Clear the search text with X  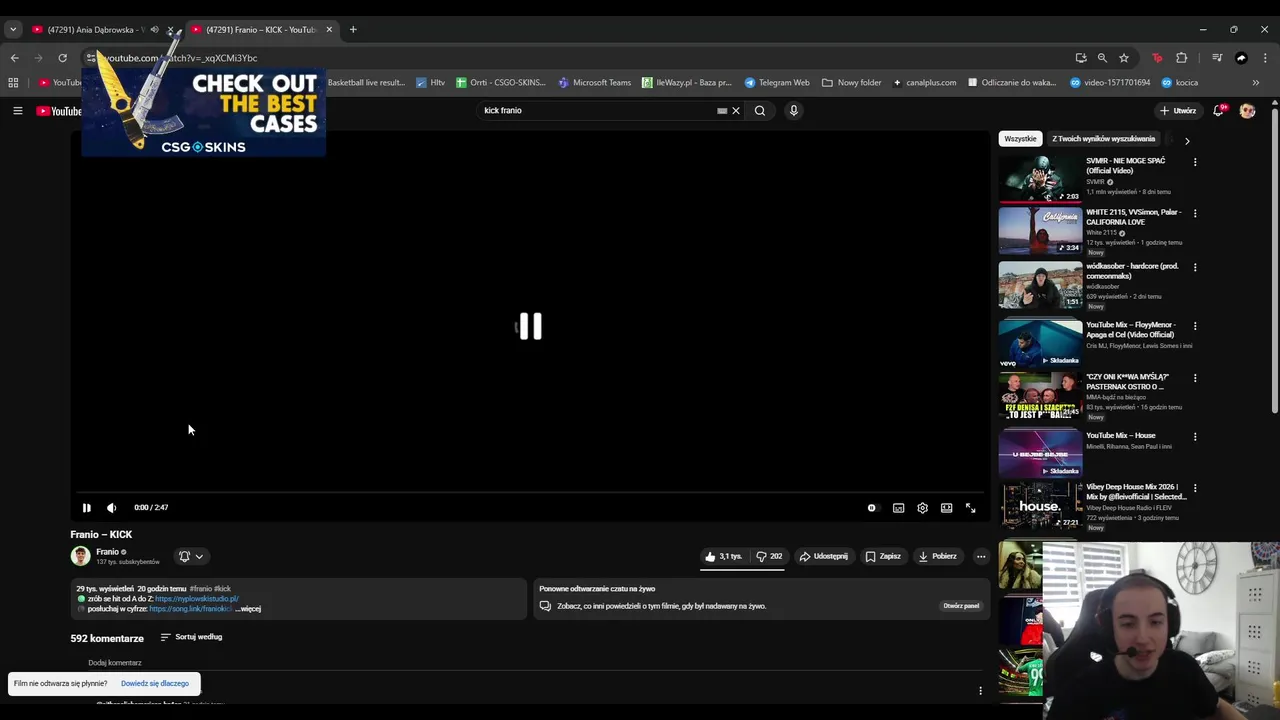tap(736, 111)
